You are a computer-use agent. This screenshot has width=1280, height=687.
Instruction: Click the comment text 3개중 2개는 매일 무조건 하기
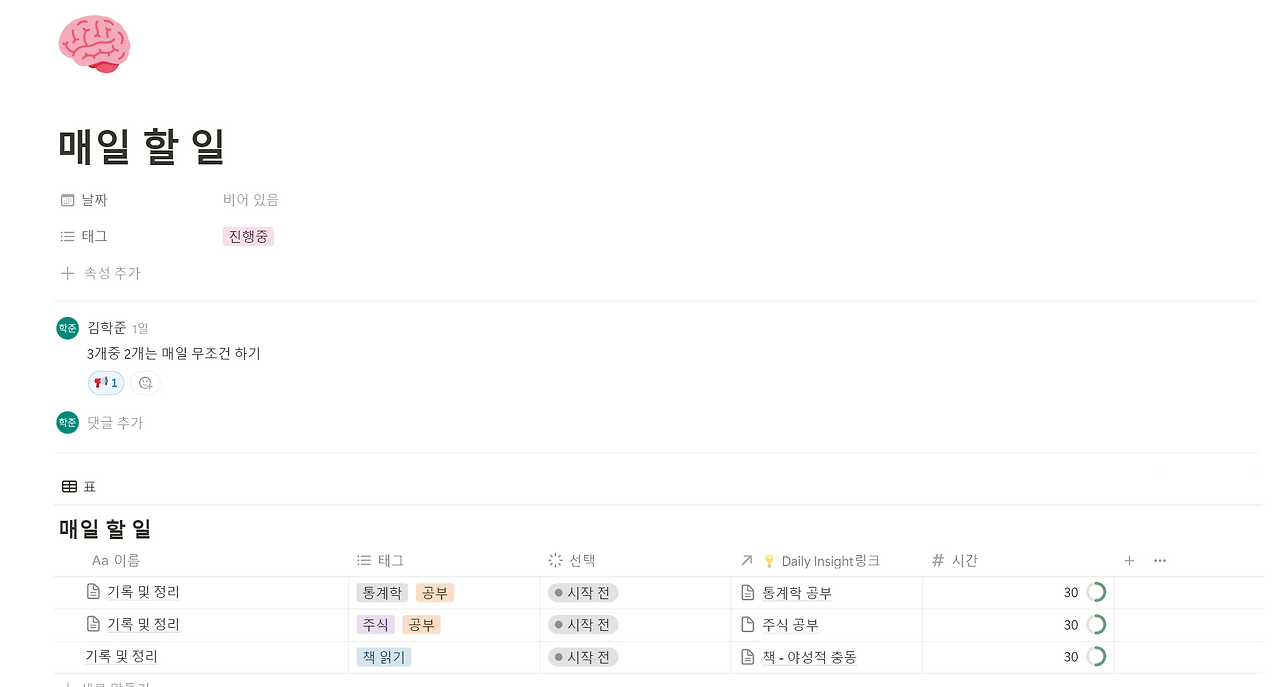click(174, 353)
